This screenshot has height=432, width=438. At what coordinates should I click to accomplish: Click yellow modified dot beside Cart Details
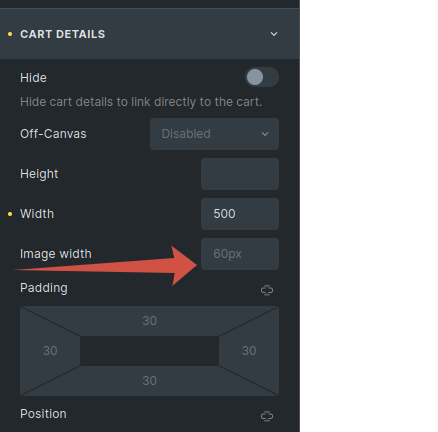(10, 34)
